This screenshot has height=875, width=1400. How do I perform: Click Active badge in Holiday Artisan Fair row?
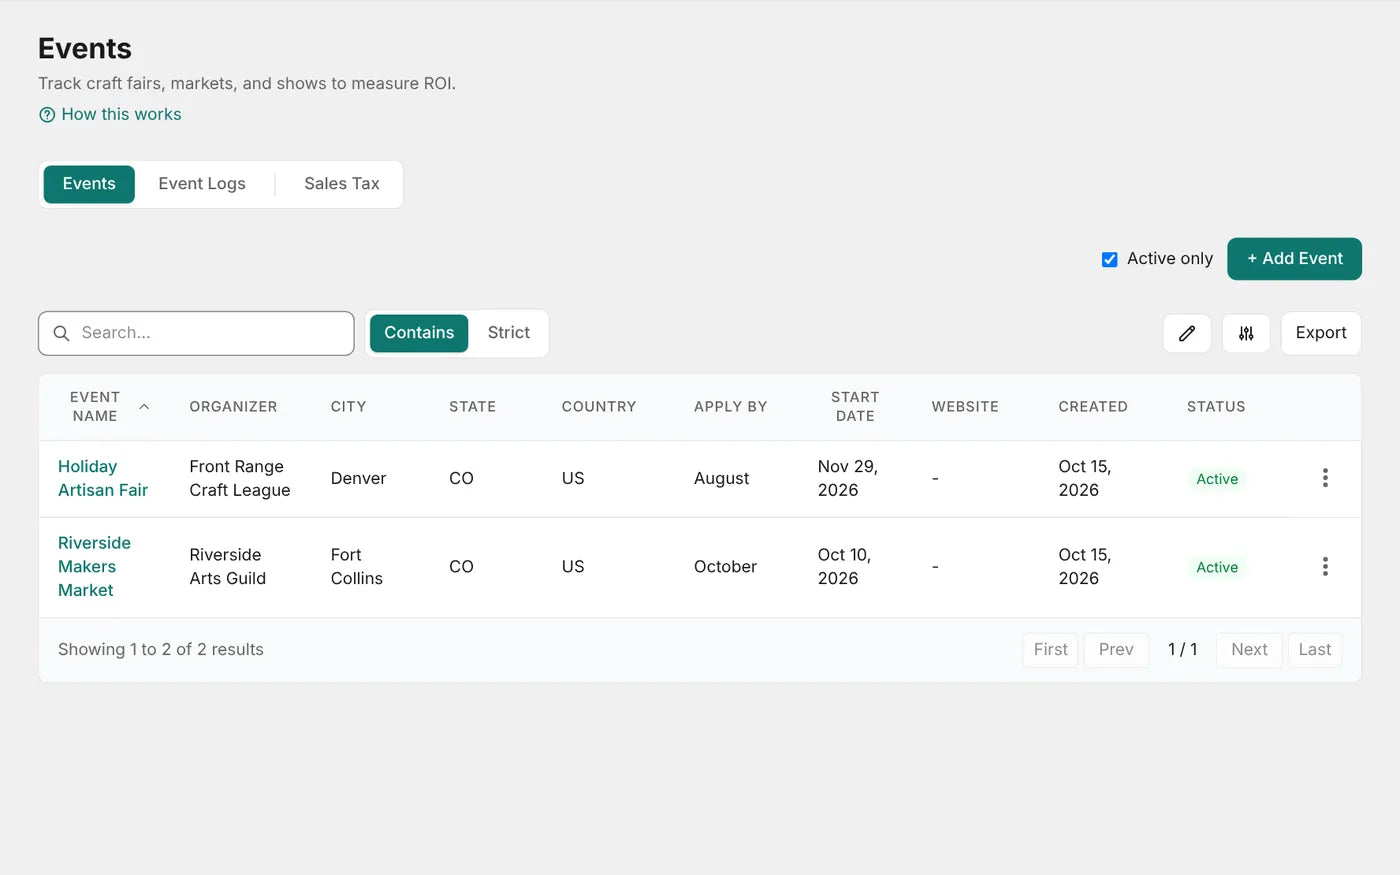[x=1217, y=479]
